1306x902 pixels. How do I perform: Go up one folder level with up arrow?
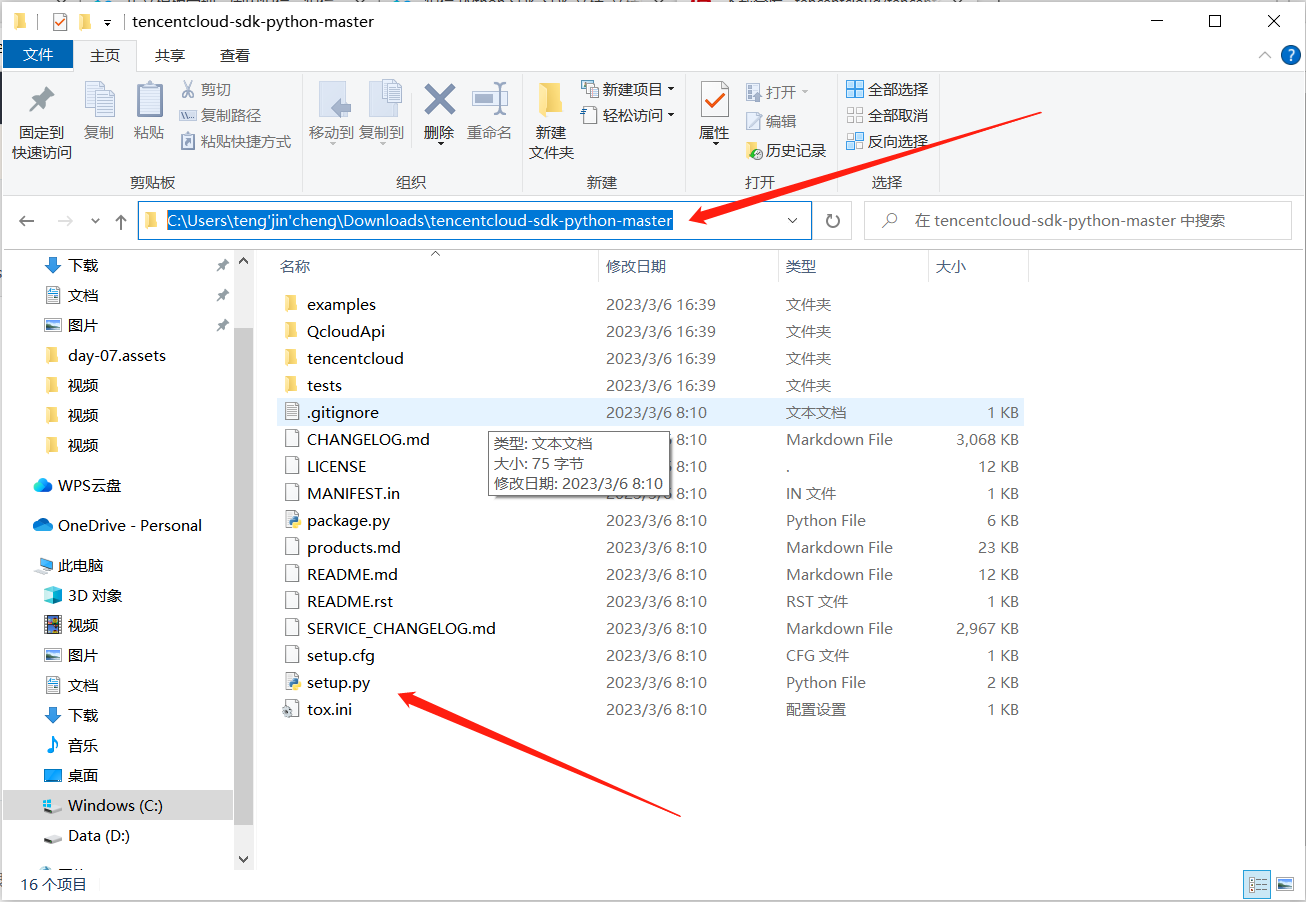pos(121,221)
